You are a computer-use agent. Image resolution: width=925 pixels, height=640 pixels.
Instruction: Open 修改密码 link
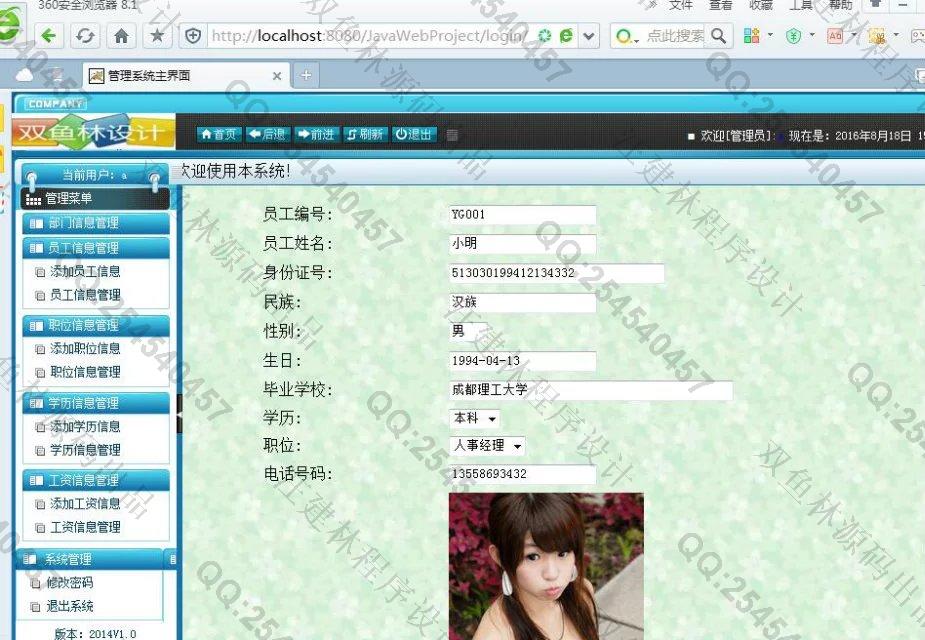coord(70,583)
